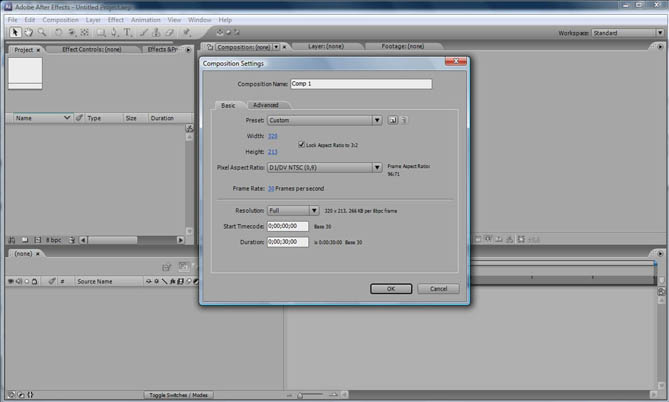The image size is (669, 402).
Task: Click the Duration timecode field
Action: coord(288,242)
